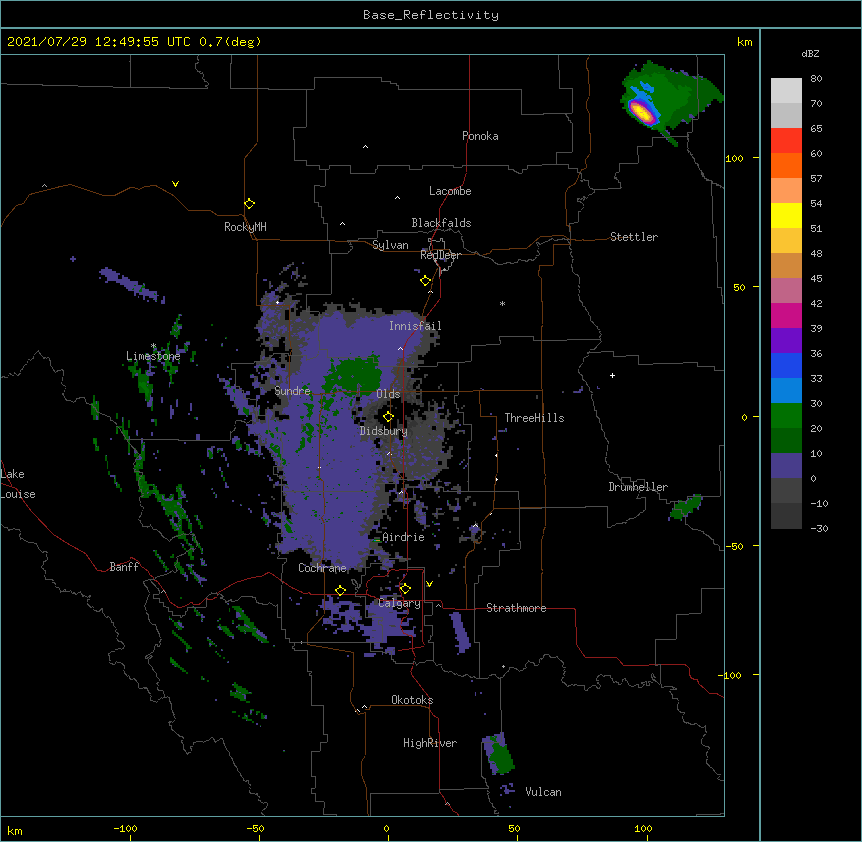
Task: Click the white plus marker west of Drumheller
Action: (x=612, y=375)
